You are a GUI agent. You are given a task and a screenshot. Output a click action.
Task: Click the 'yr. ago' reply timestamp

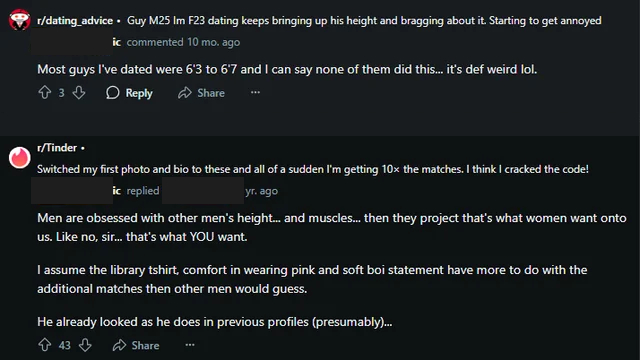262,191
